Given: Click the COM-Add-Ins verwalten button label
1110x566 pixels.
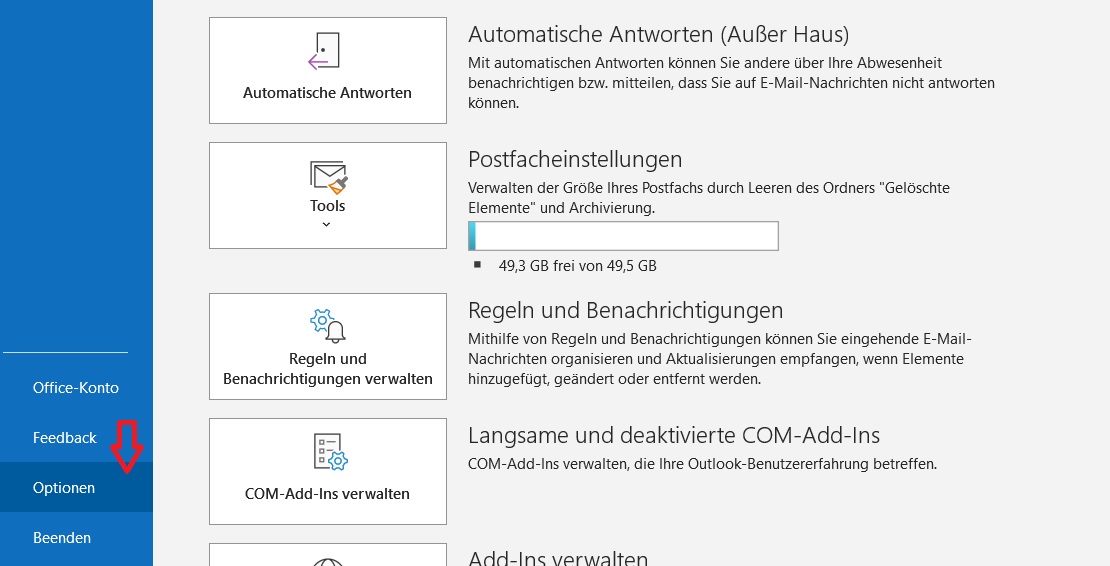Looking at the screenshot, I should coord(327,494).
